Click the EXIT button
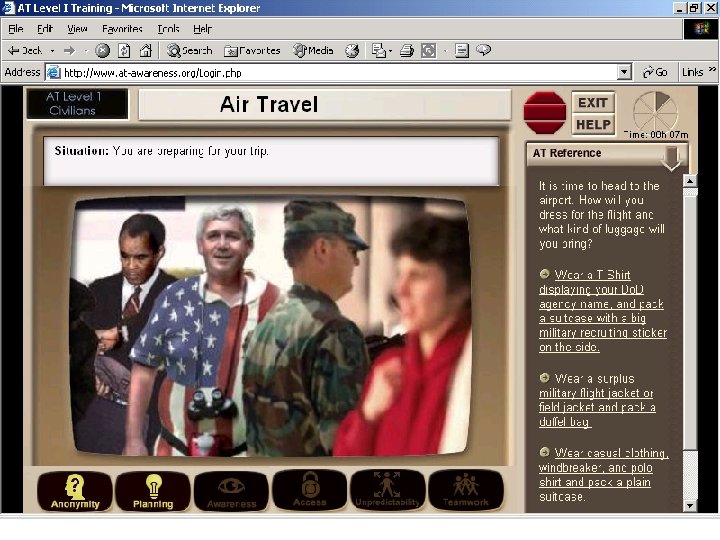 pyautogui.click(x=593, y=102)
